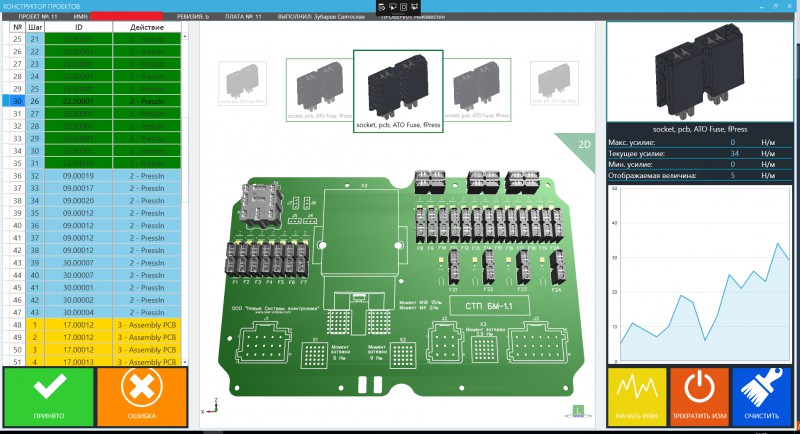Click ID cell 09.00017

click(79, 188)
